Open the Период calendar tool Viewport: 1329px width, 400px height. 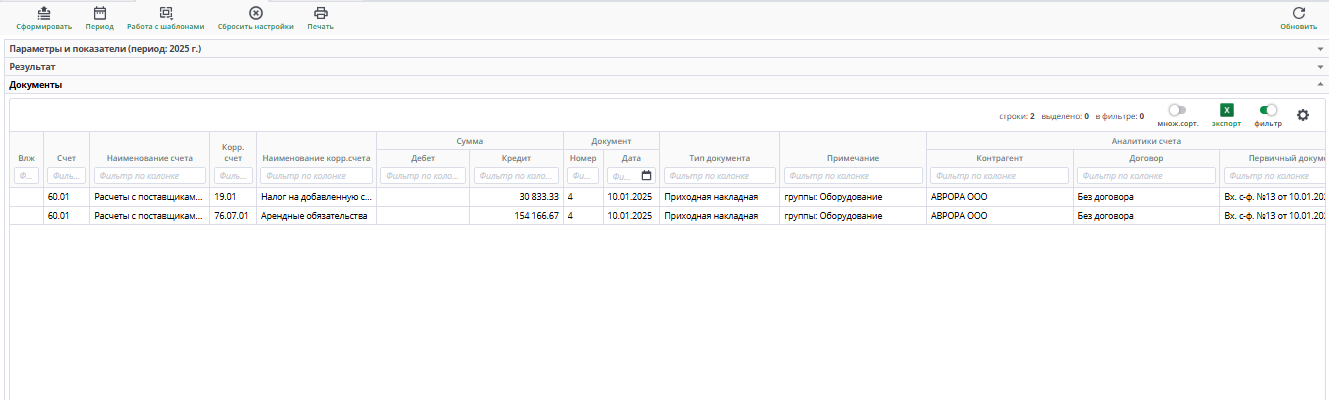99,14
